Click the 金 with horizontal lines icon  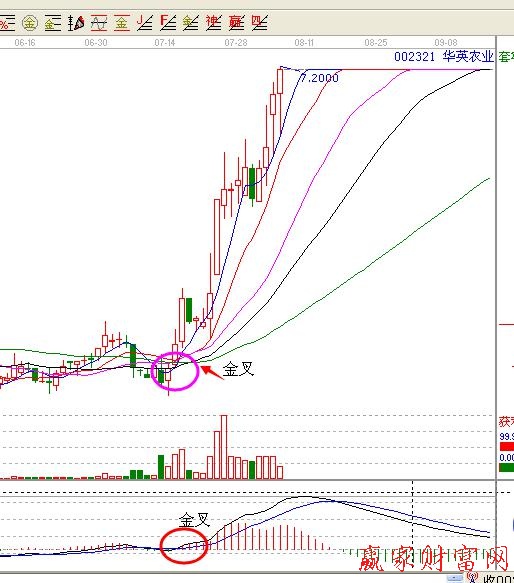click(52, 23)
